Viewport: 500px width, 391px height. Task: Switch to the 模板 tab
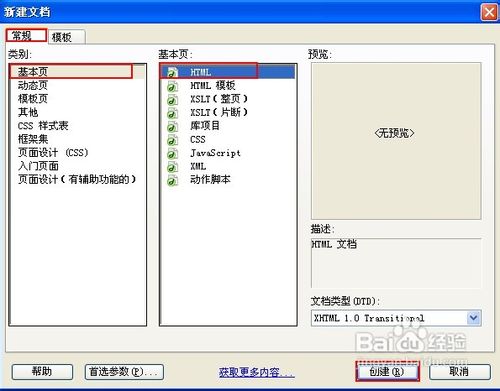pos(66,37)
